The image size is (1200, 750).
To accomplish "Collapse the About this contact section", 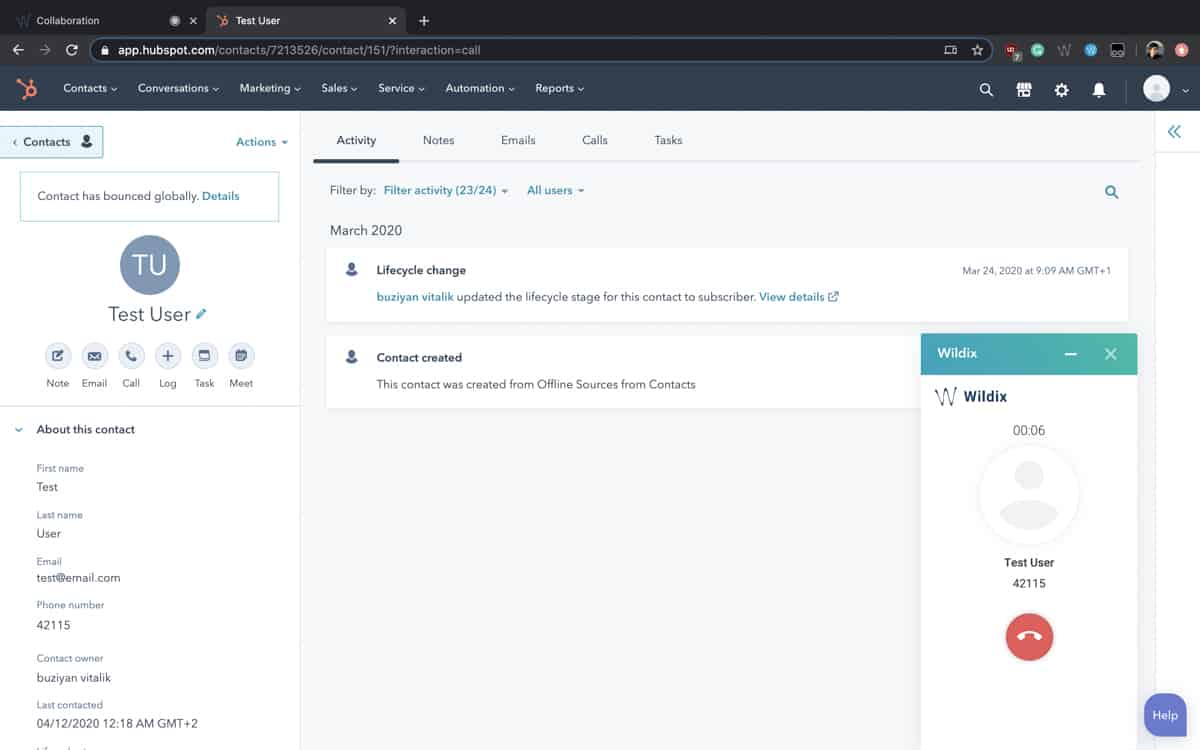I will tap(19, 430).
